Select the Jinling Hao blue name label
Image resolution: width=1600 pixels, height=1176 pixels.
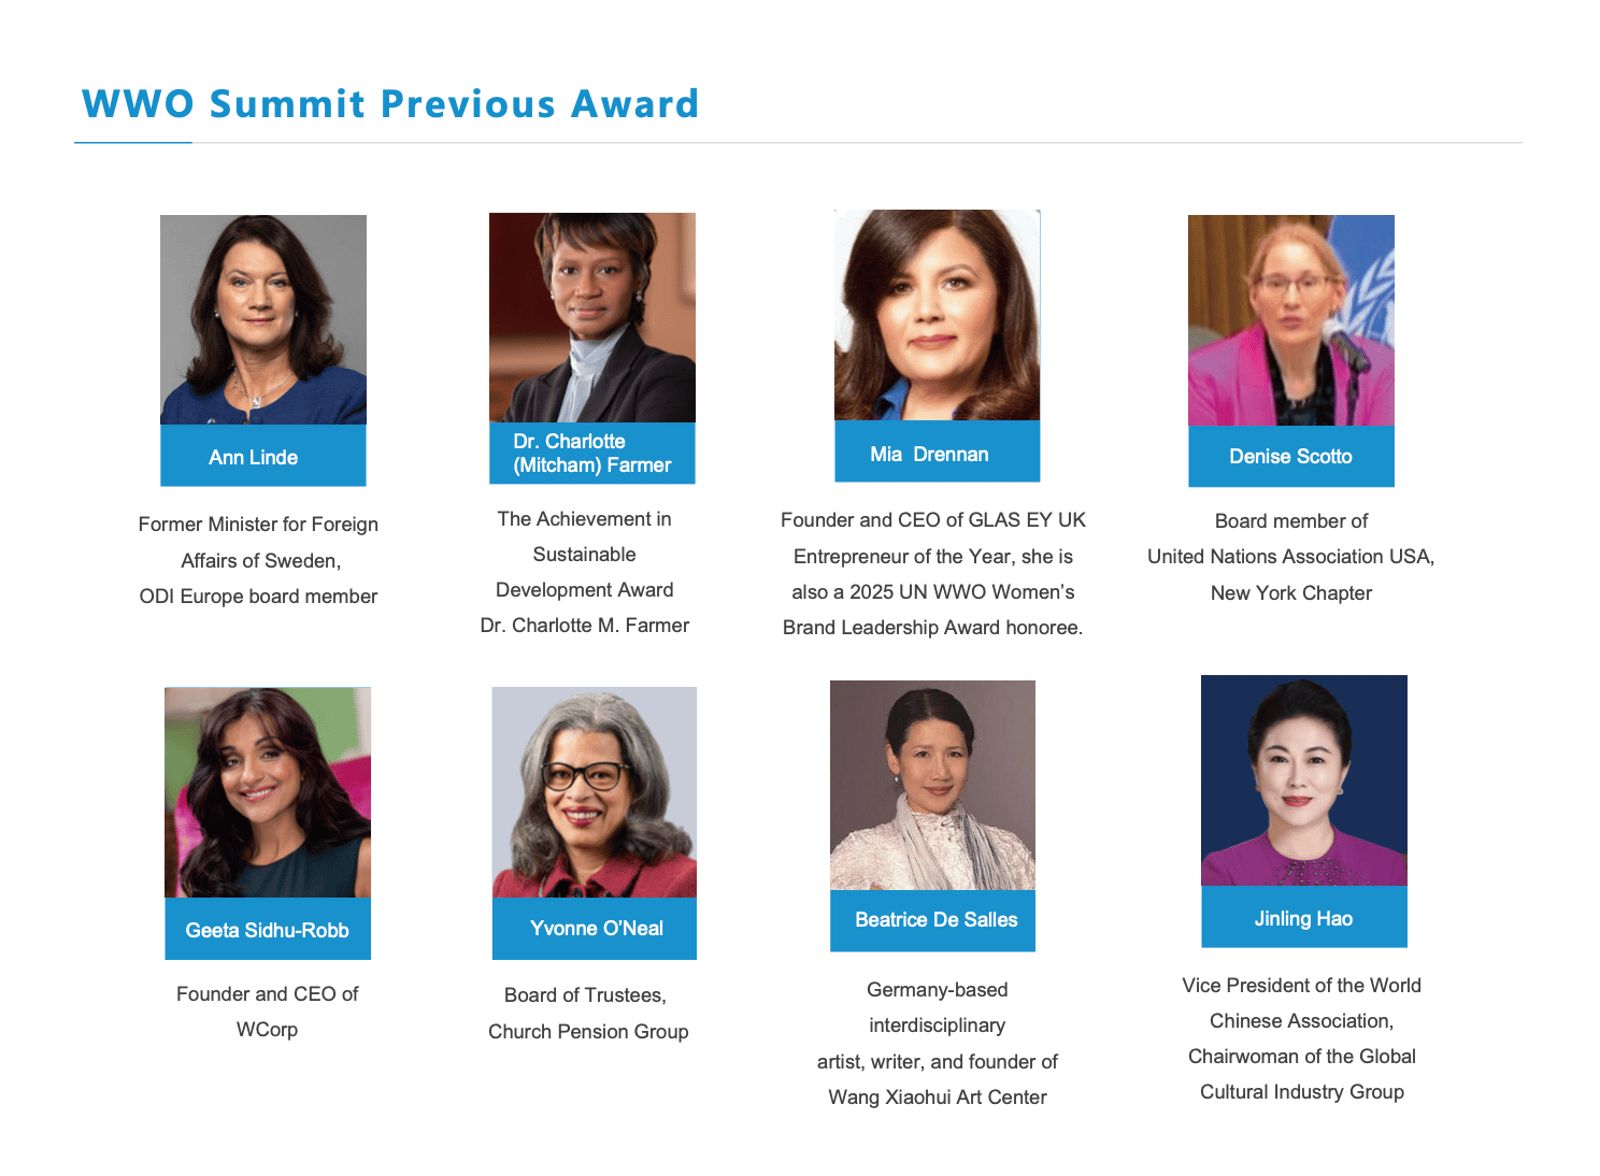click(x=1304, y=918)
